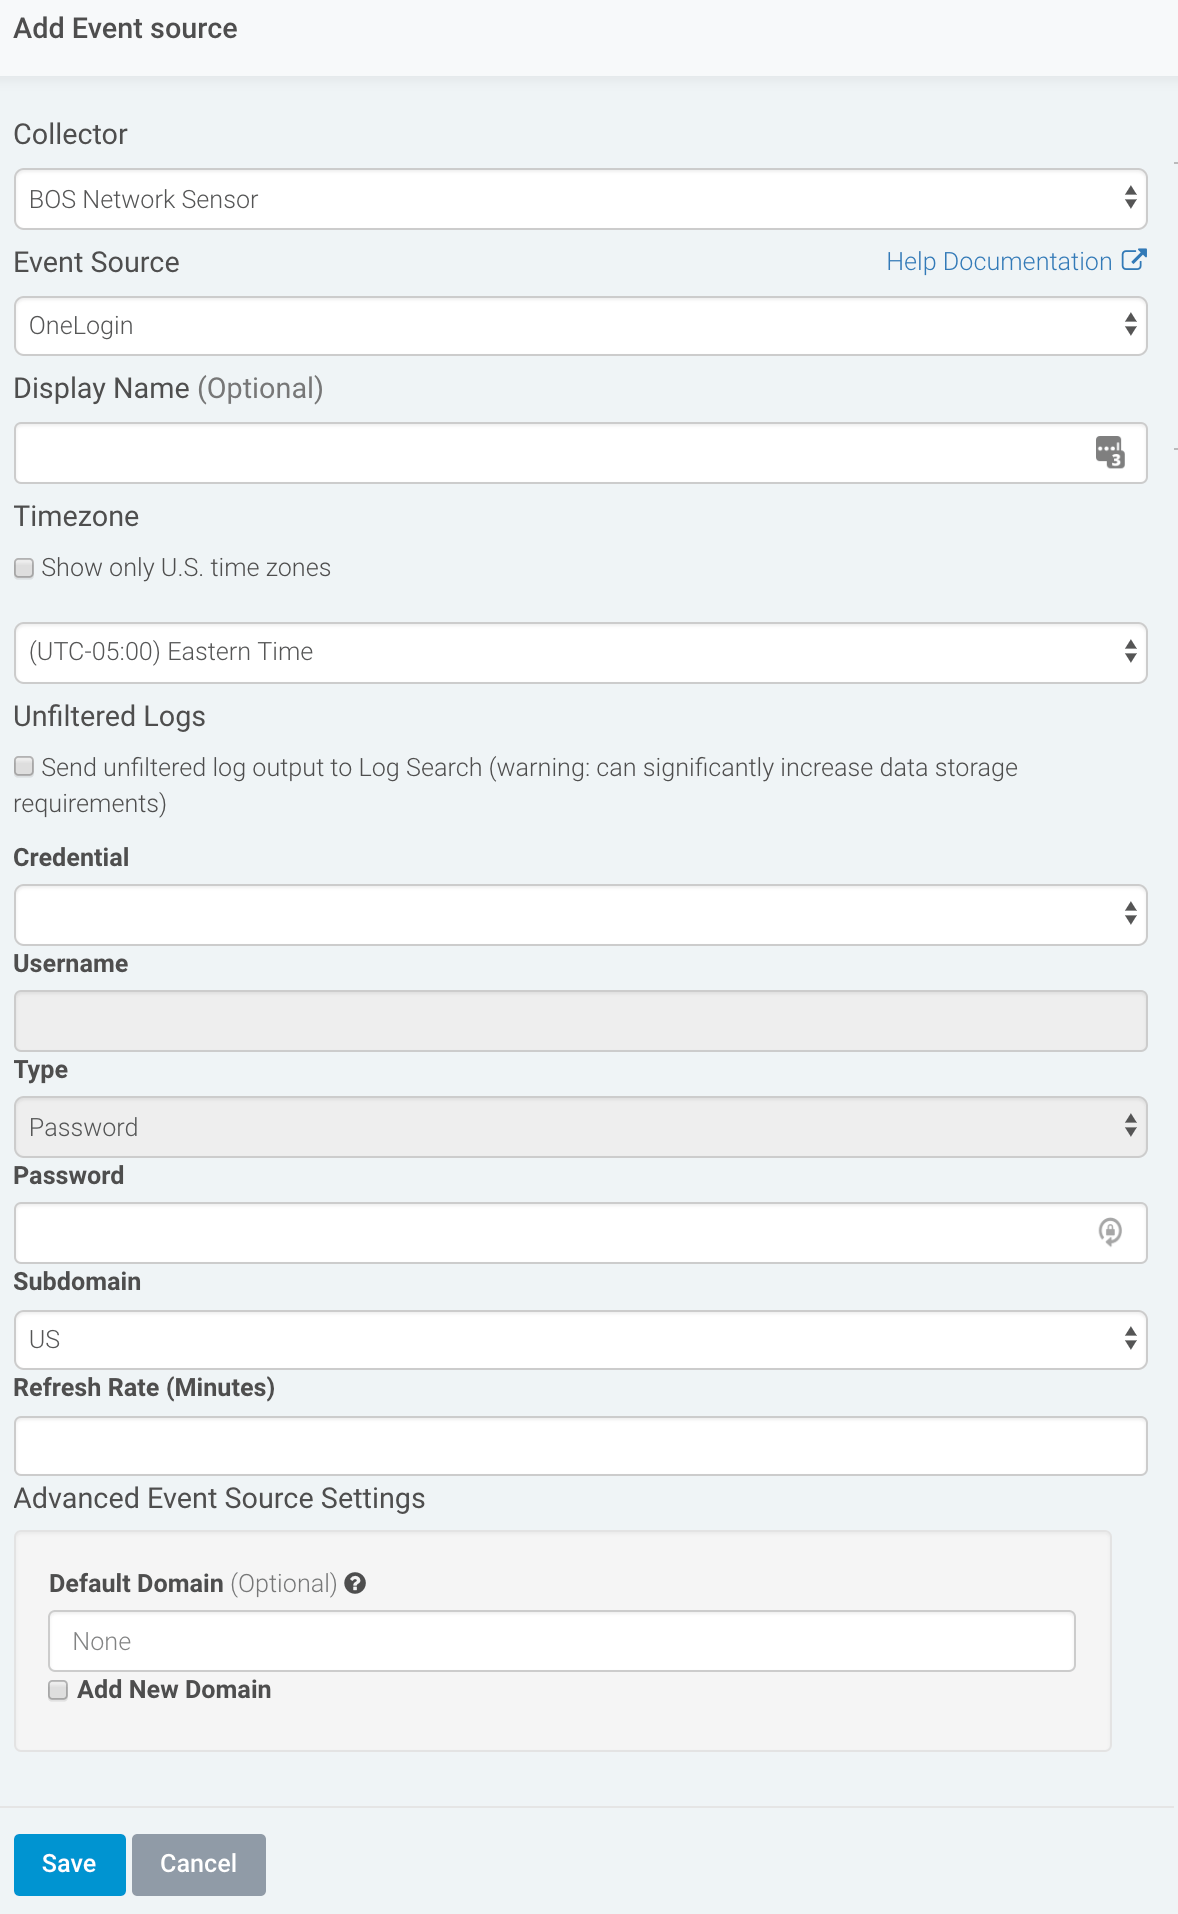The width and height of the screenshot is (1178, 1914).
Task: Expand the Eastern Time timezone dropdown
Action: (580, 652)
